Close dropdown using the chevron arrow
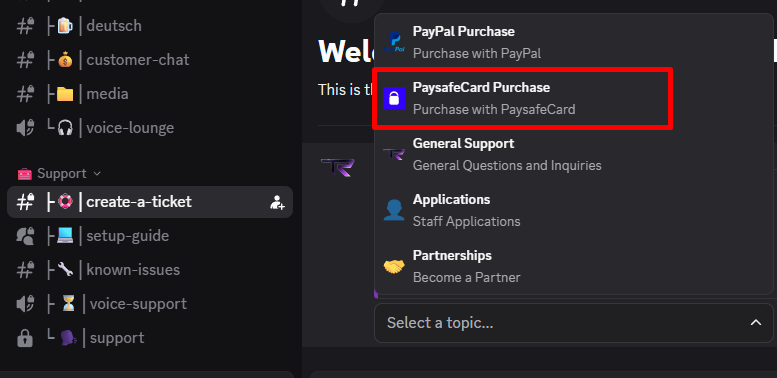 point(756,323)
